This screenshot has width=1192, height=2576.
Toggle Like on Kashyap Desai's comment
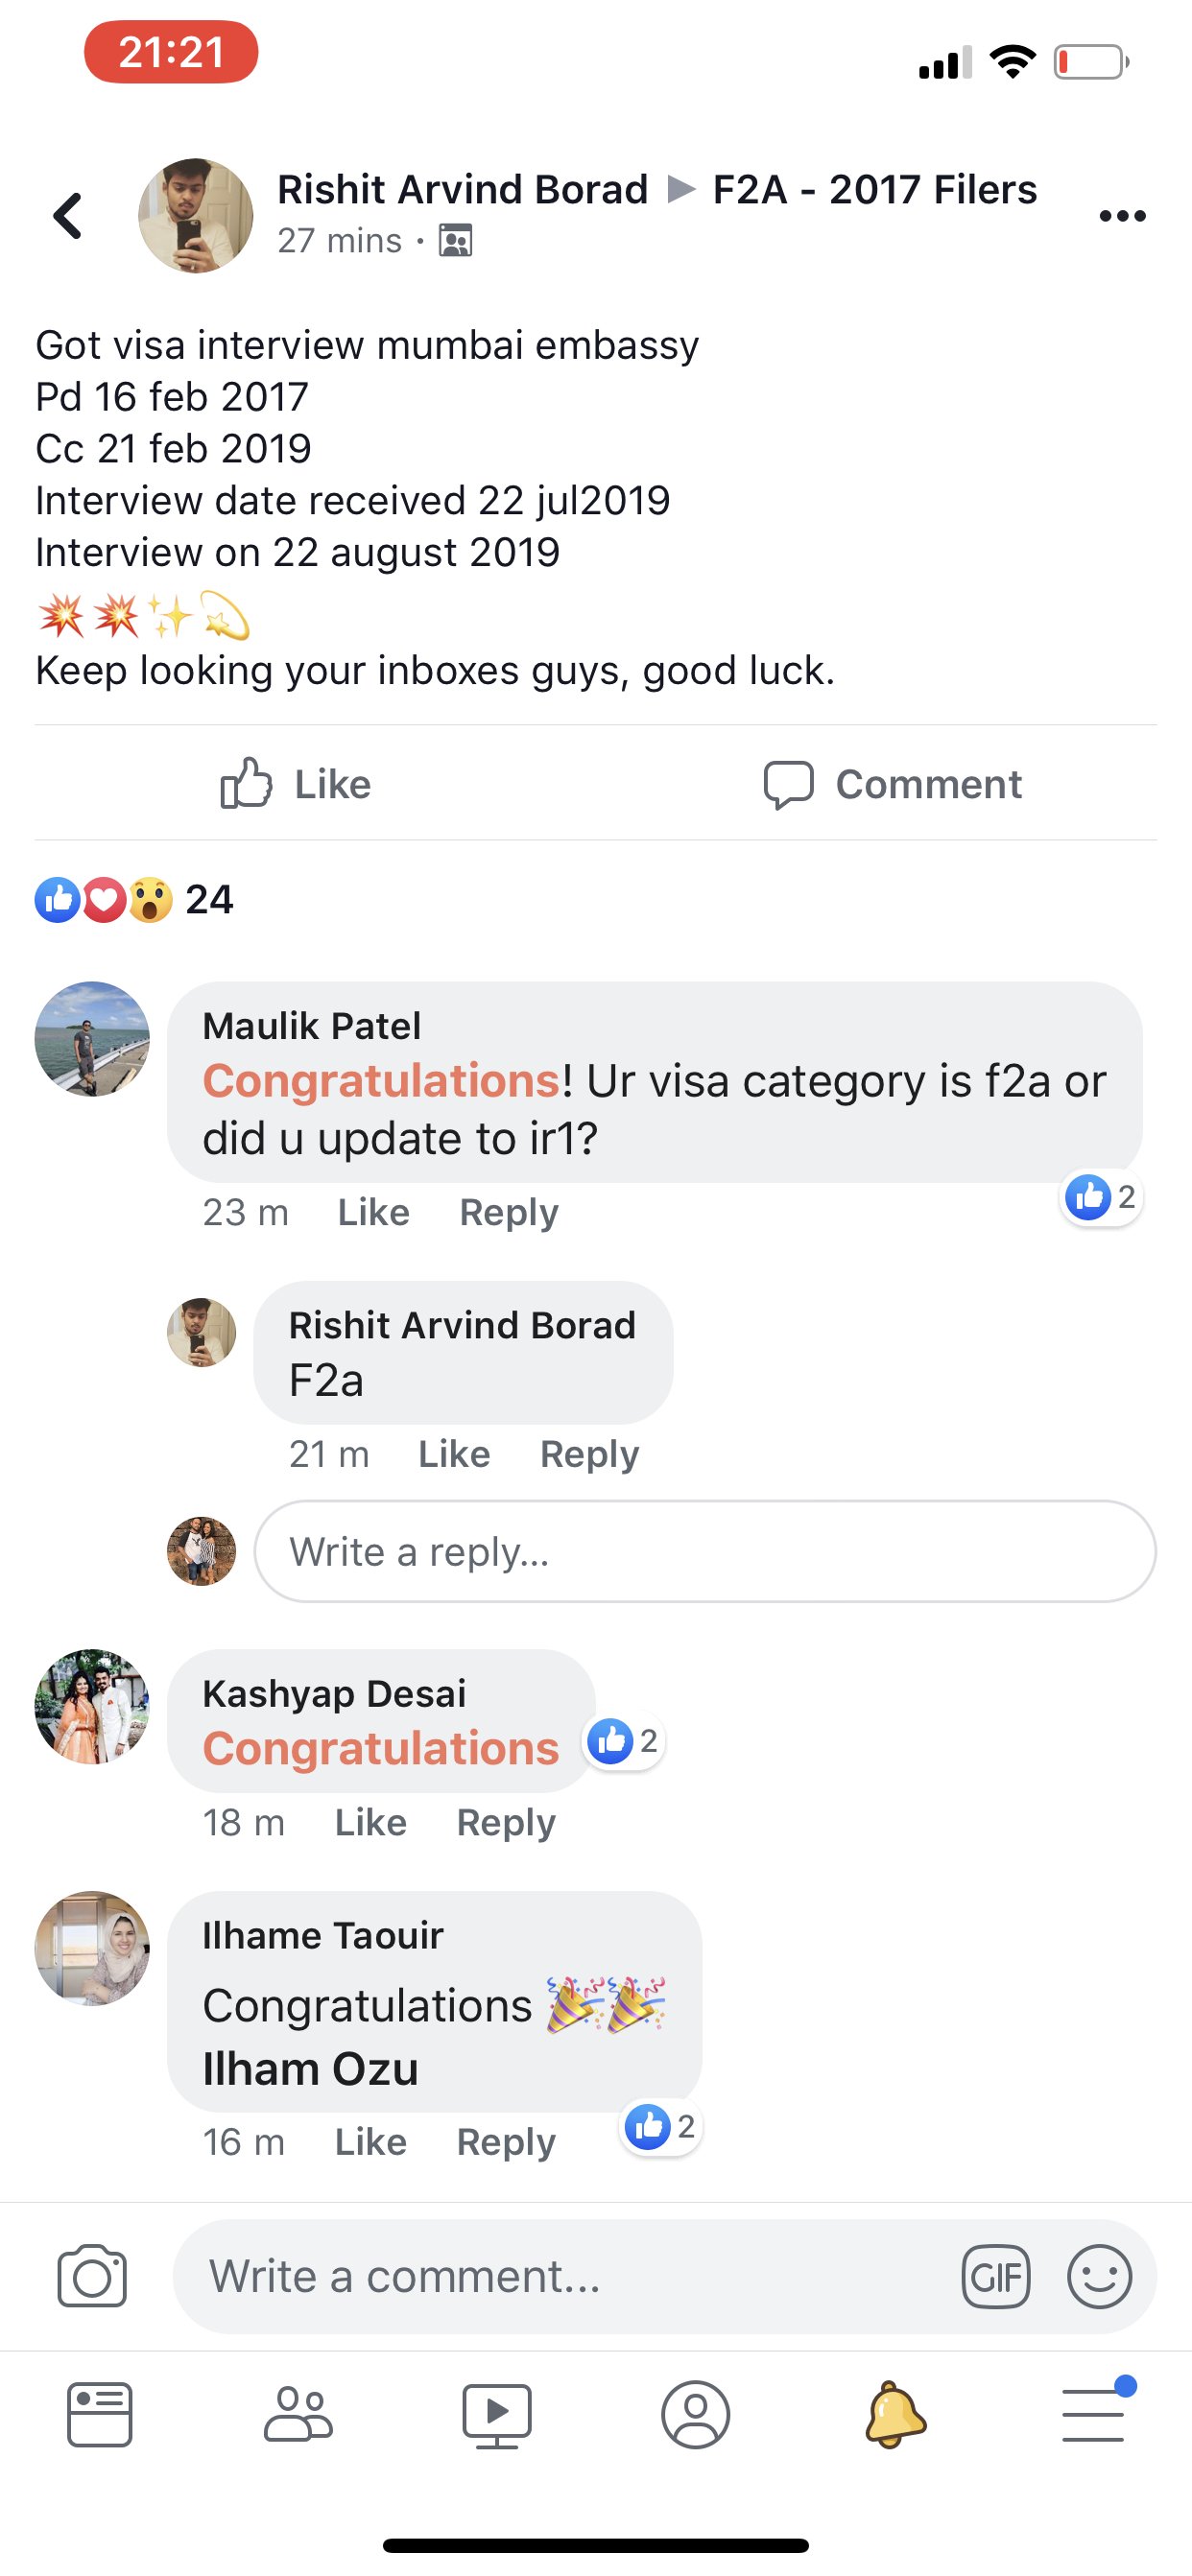(x=370, y=1822)
